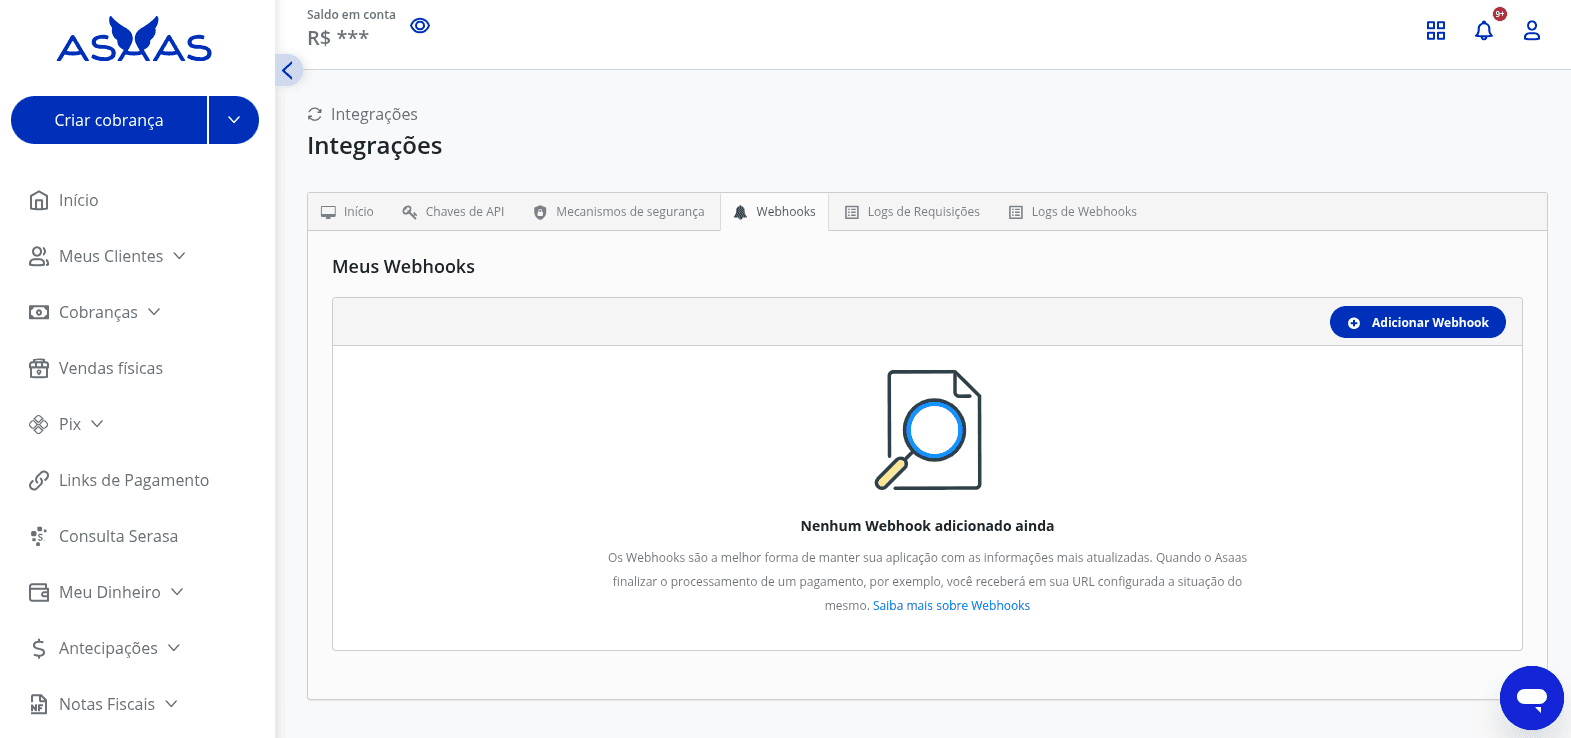Expand the Meus Clientes chevron
The height and width of the screenshot is (738, 1571).
179,256
